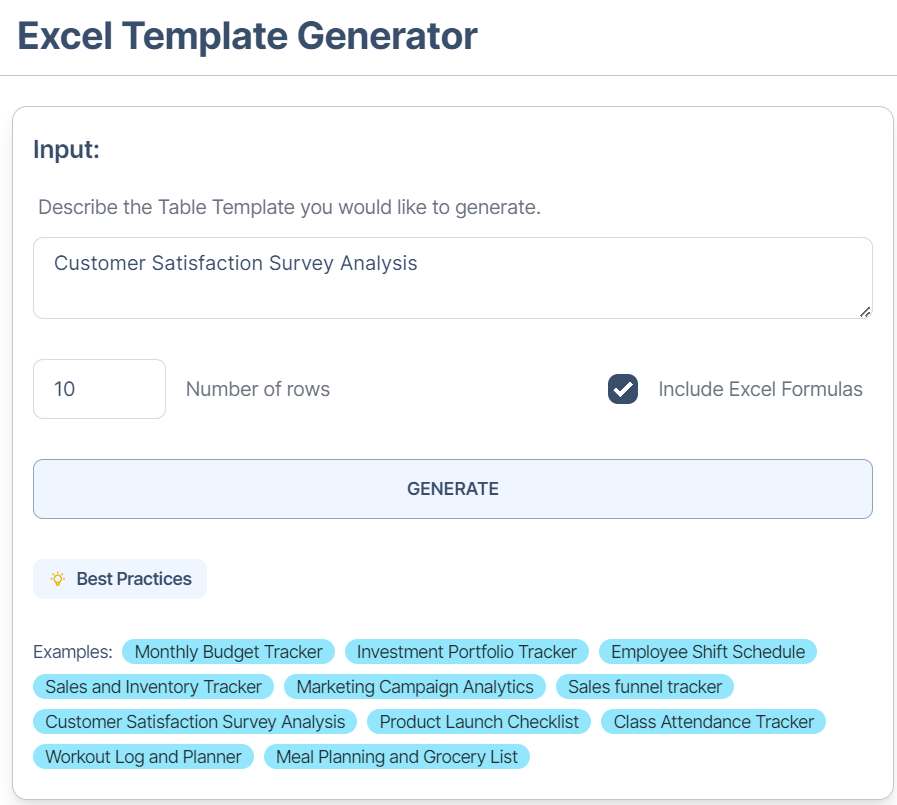The width and height of the screenshot is (897, 805).
Task: Select the Customer Satisfaction Survey Analysis example chip
Action: [195, 722]
